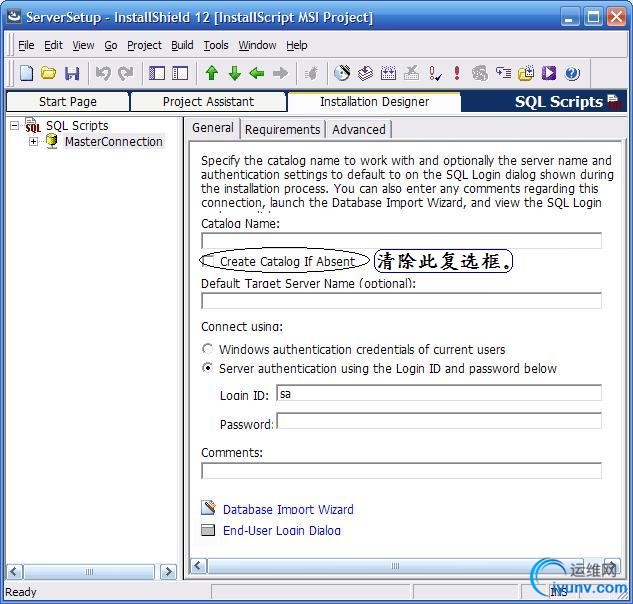Click the compile script grid icon
The image size is (633, 604).
point(388,73)
